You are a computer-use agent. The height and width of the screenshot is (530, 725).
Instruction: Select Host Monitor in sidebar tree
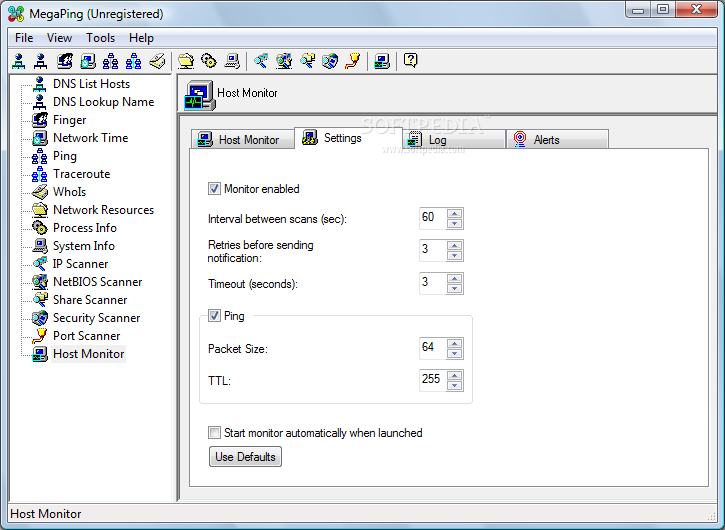tap(88, 354)
